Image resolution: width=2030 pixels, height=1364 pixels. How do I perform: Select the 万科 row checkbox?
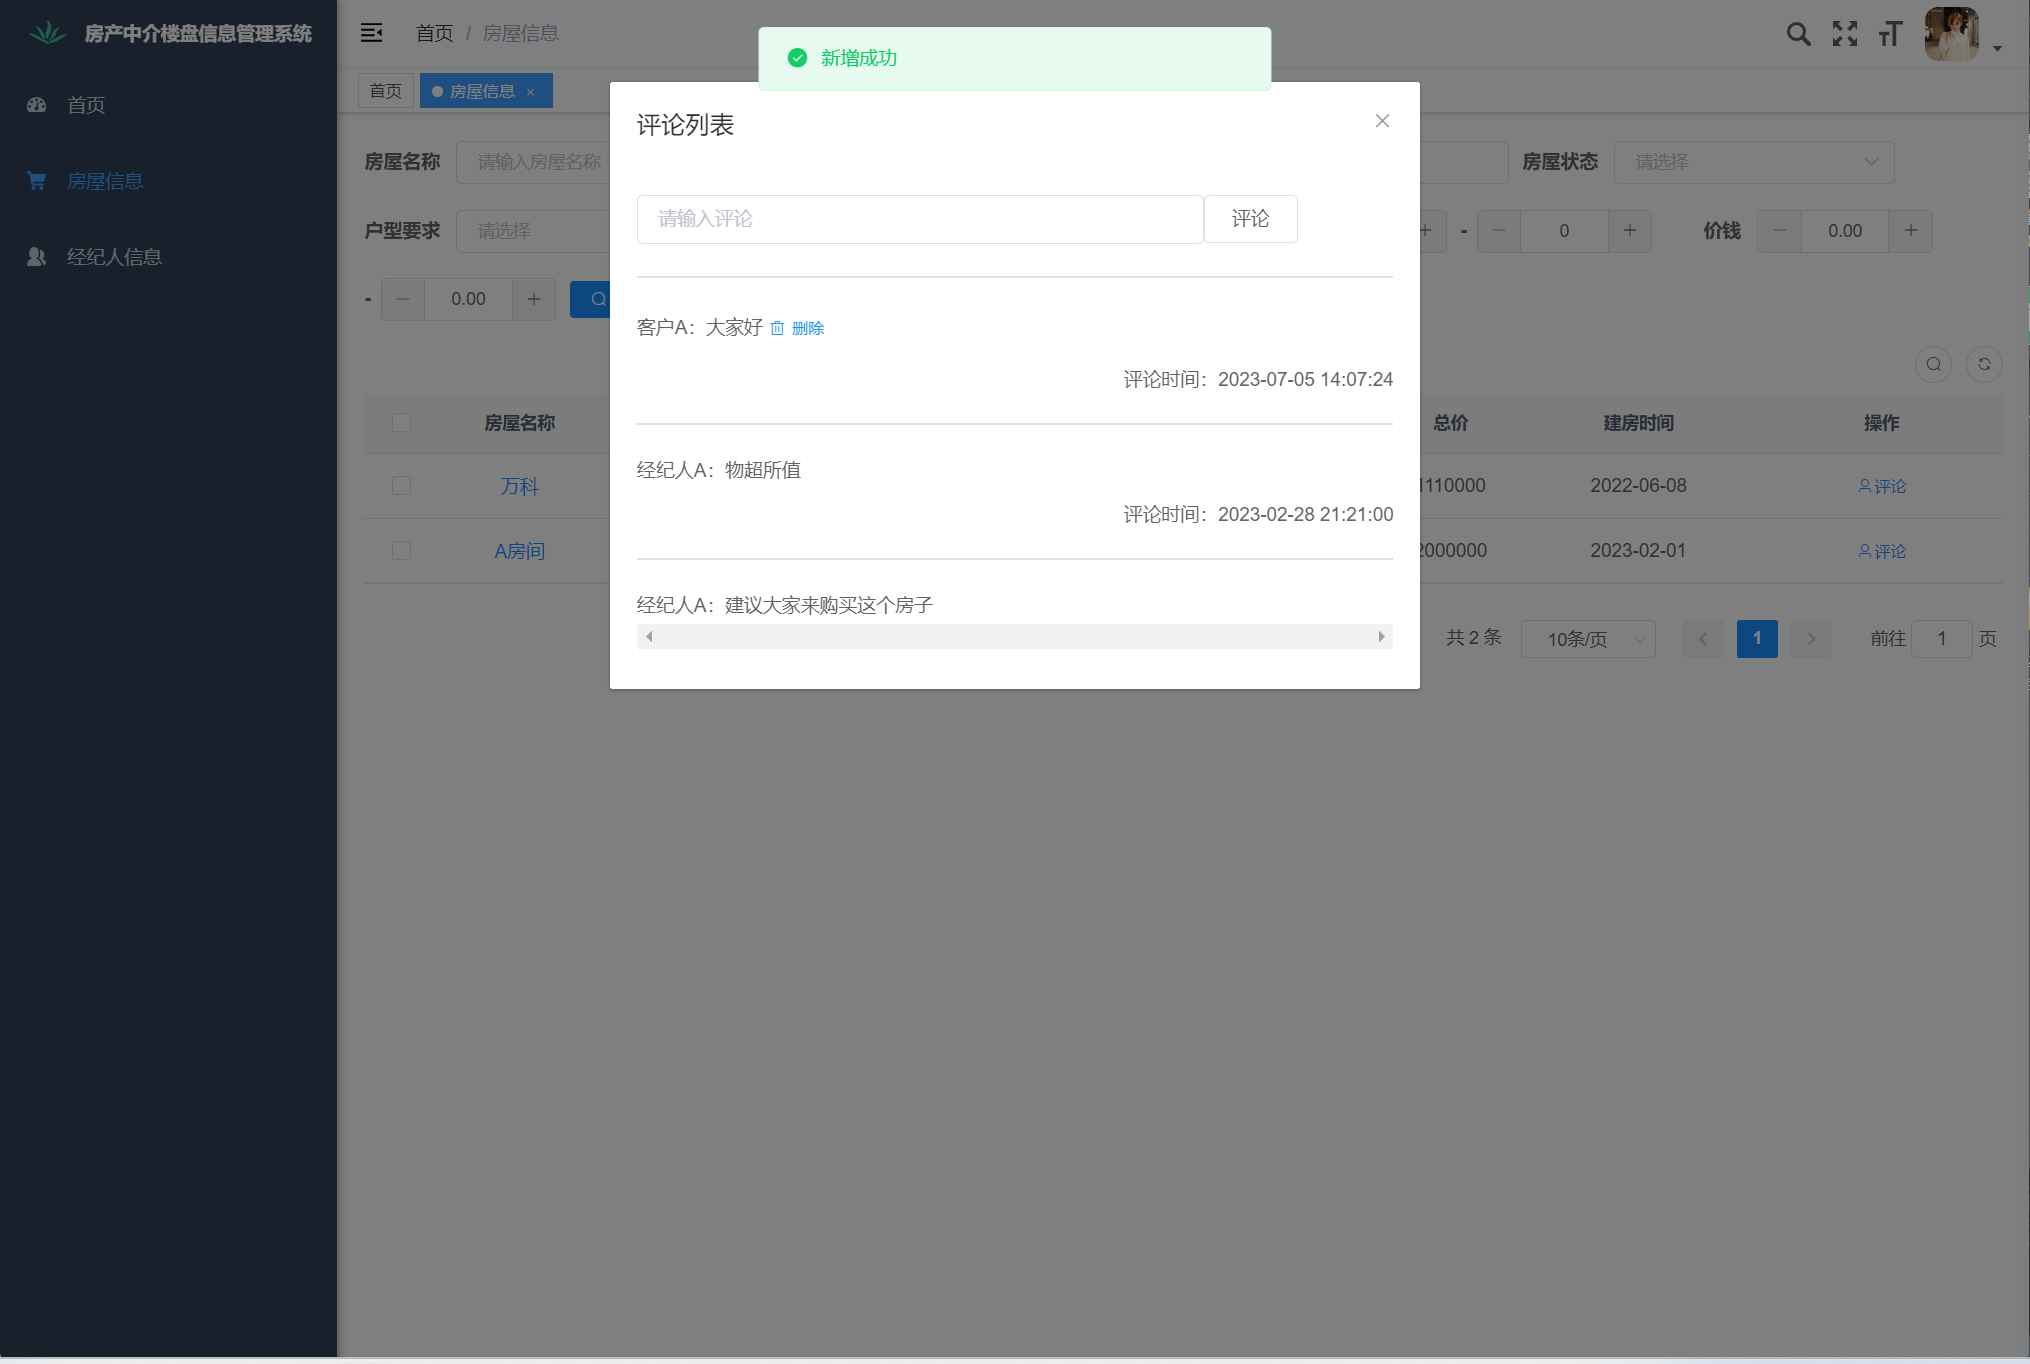(x=402, y=486)
